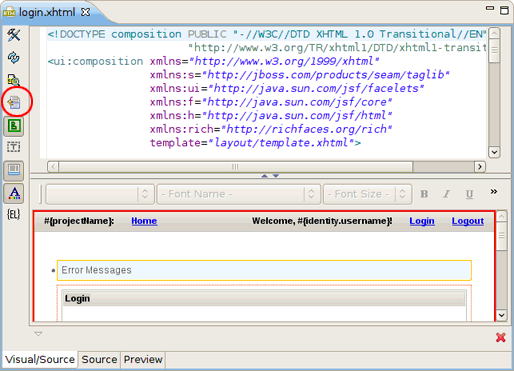
Task: Close the login.xhtml tab
Action: [x=86, y=12]
